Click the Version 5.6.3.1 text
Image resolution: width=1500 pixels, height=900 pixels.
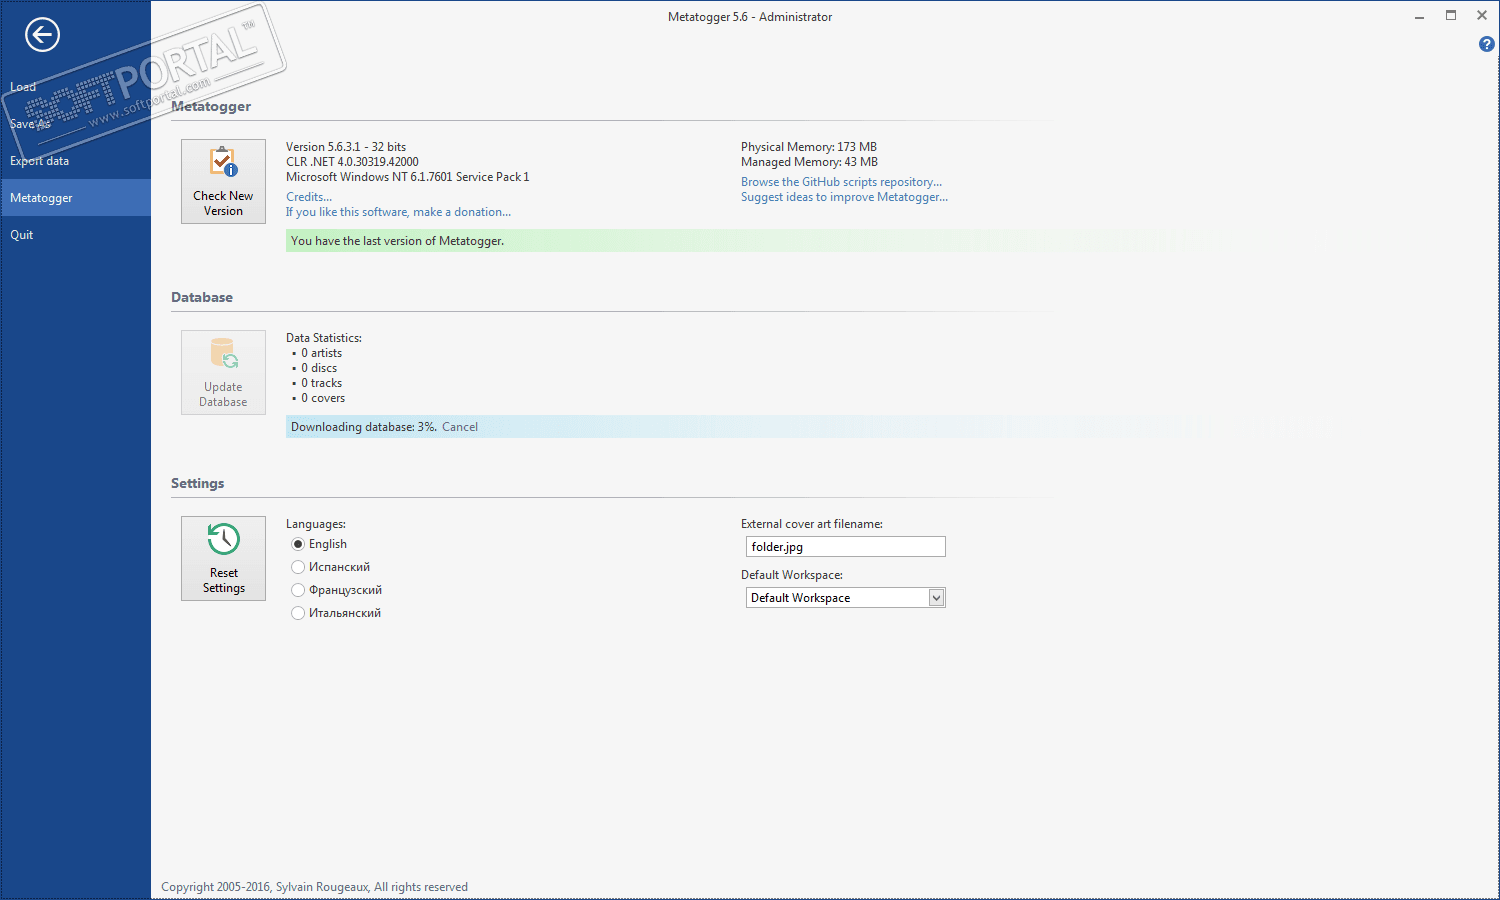pos(346,147)
